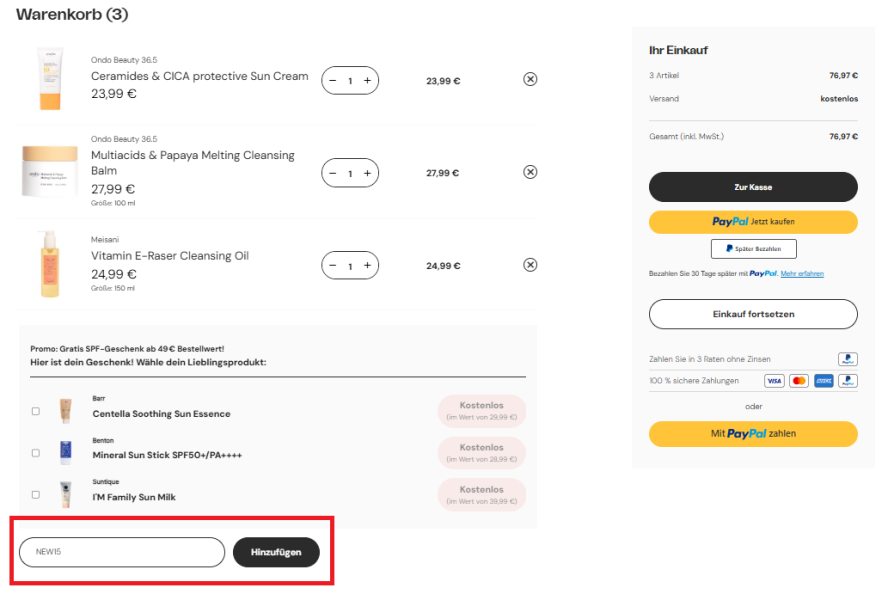The image size is (894, 594).
Task: Tick the Mineral Sun Stick SPF50+ checkbox
Action: [x=36, y=453]
